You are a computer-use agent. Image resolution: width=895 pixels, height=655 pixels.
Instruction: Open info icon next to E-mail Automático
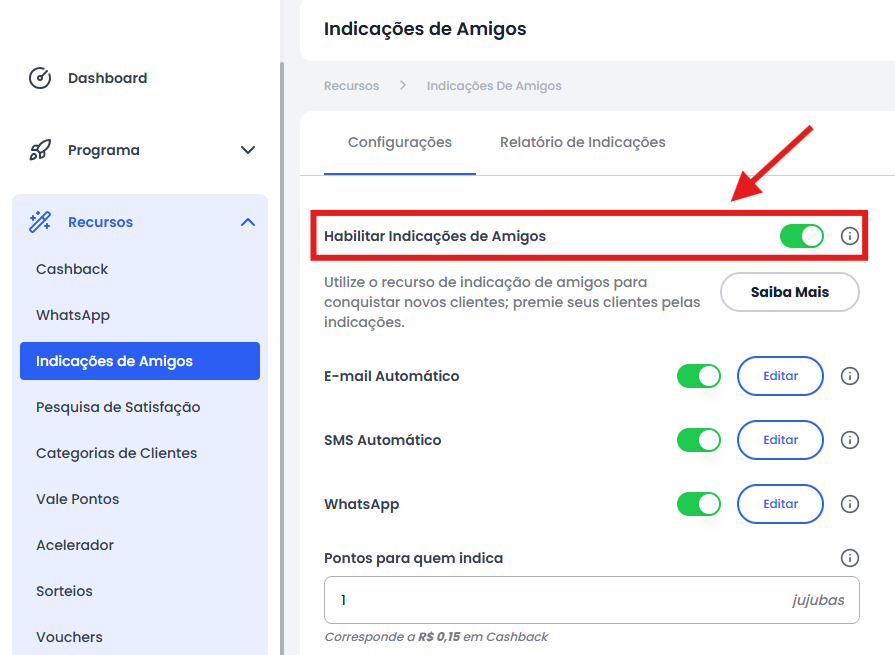coord(849,376)
